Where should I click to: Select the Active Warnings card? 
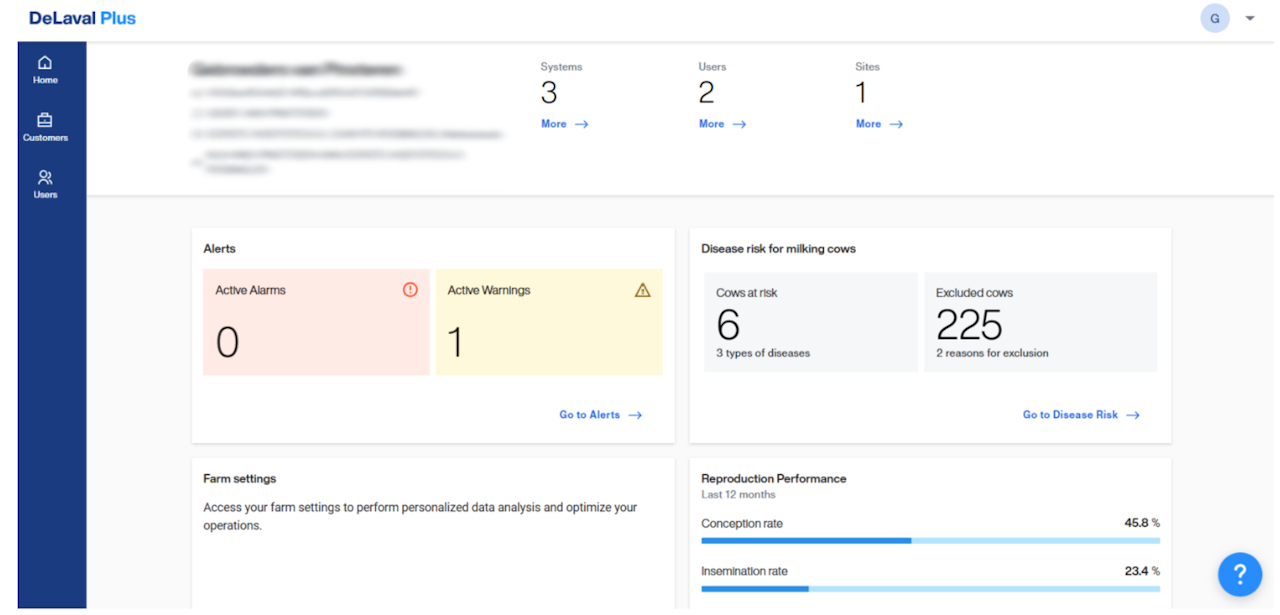click(x=549, y=322)
